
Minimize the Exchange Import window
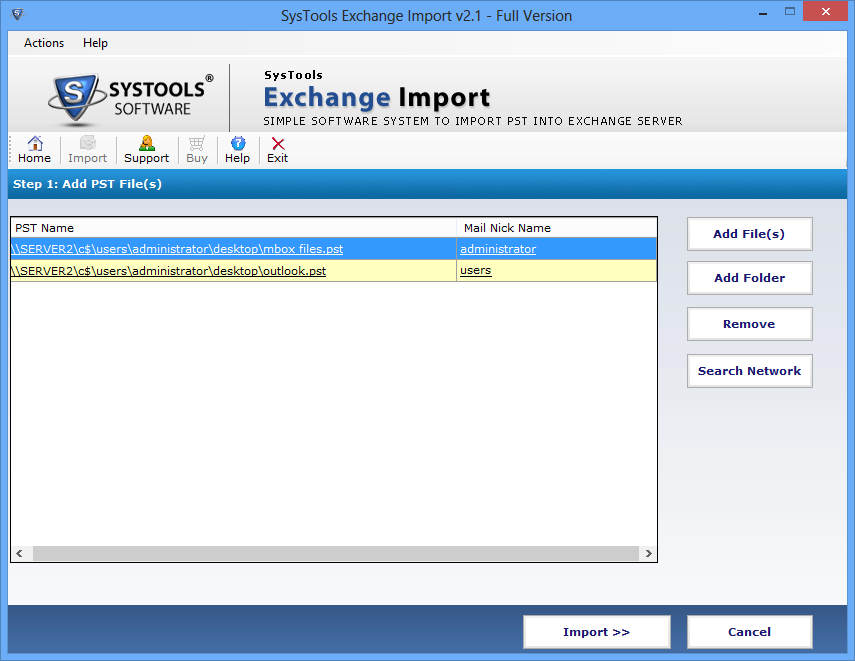[x=763, y=13]
